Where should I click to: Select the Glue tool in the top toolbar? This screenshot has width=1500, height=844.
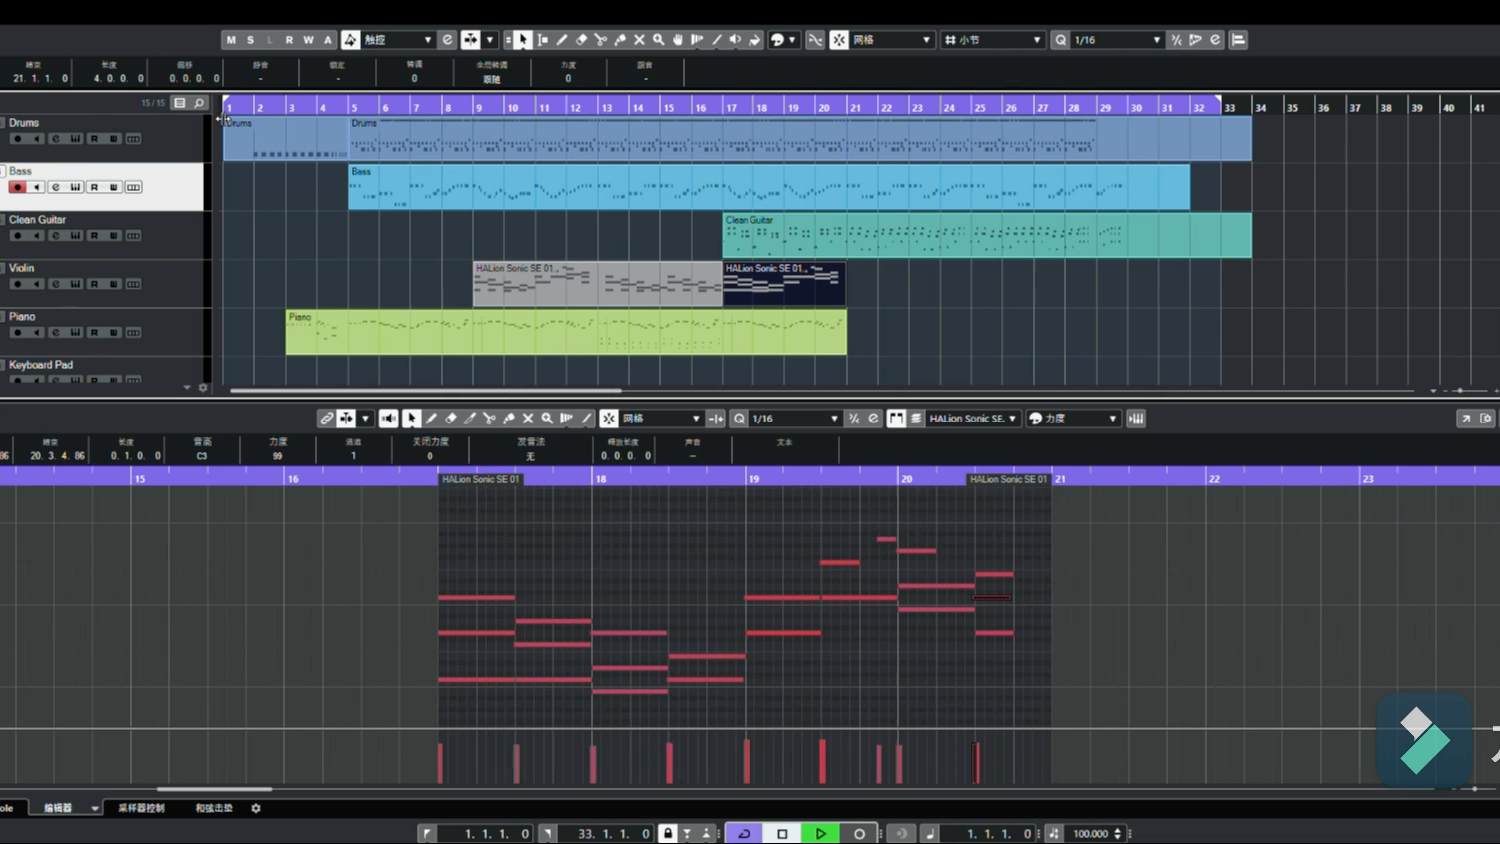pyautogui.click(x=620, y=40)
